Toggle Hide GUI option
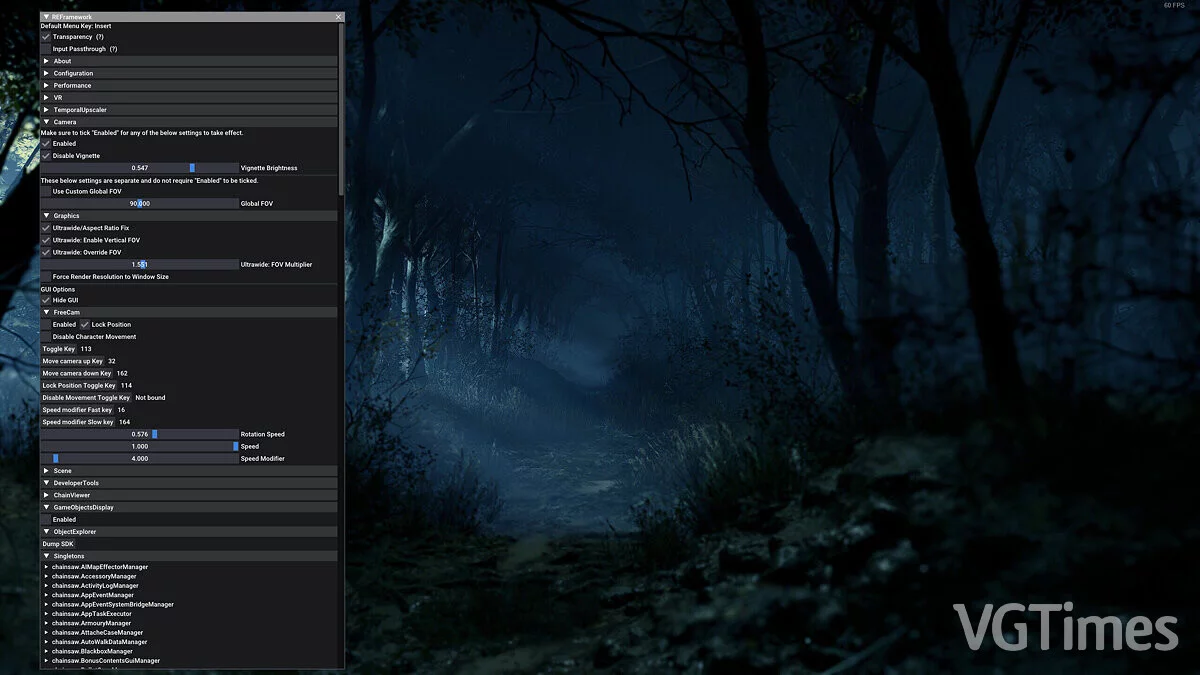This screenshot has height=675, width=1200. (45, 299)
